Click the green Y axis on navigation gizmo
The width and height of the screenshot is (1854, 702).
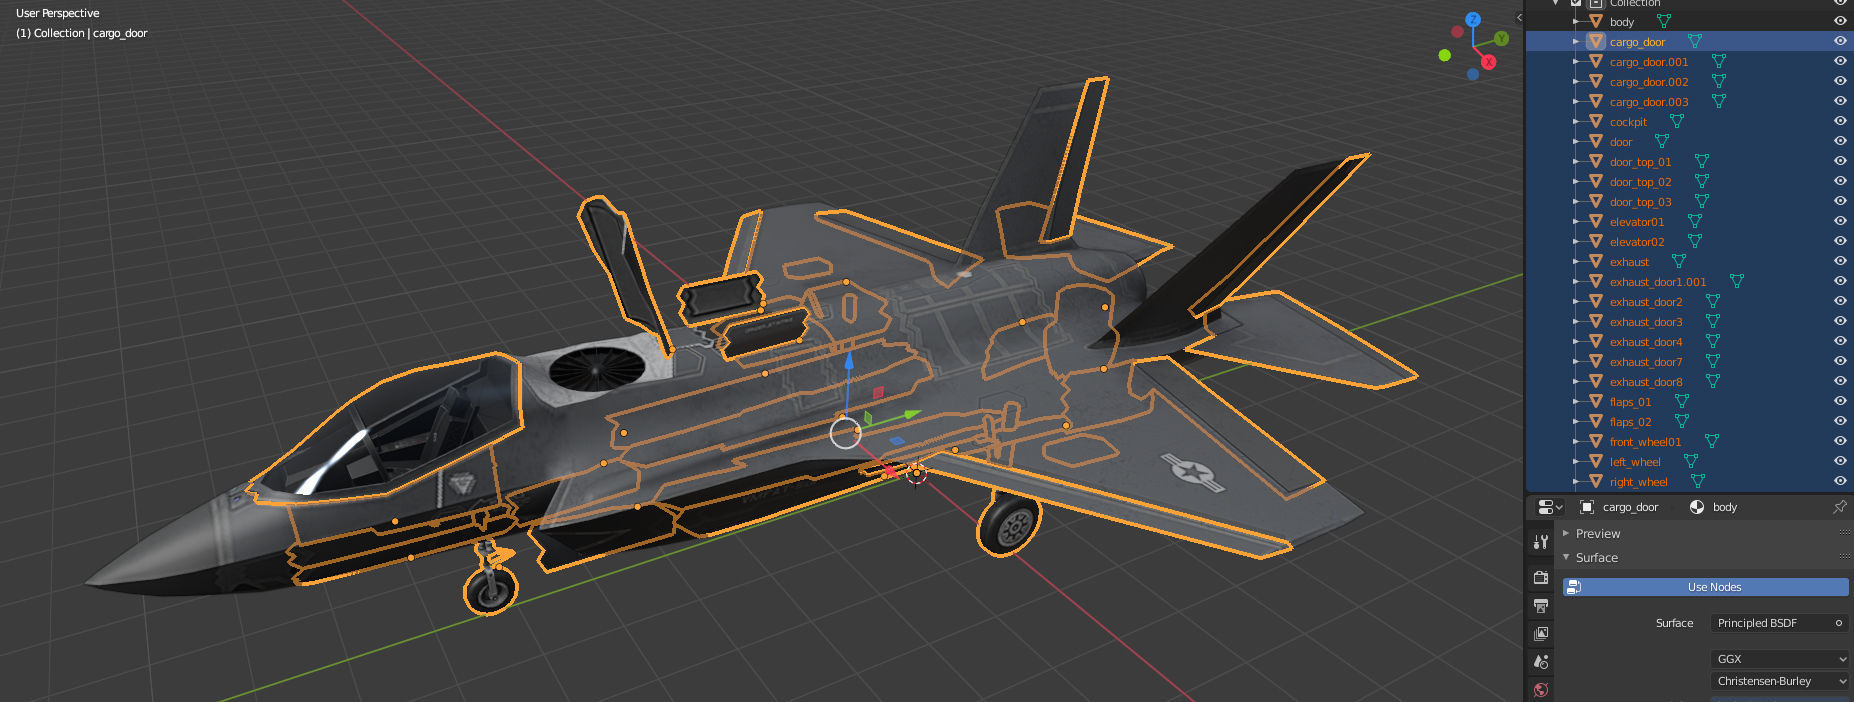(1501, 38)
